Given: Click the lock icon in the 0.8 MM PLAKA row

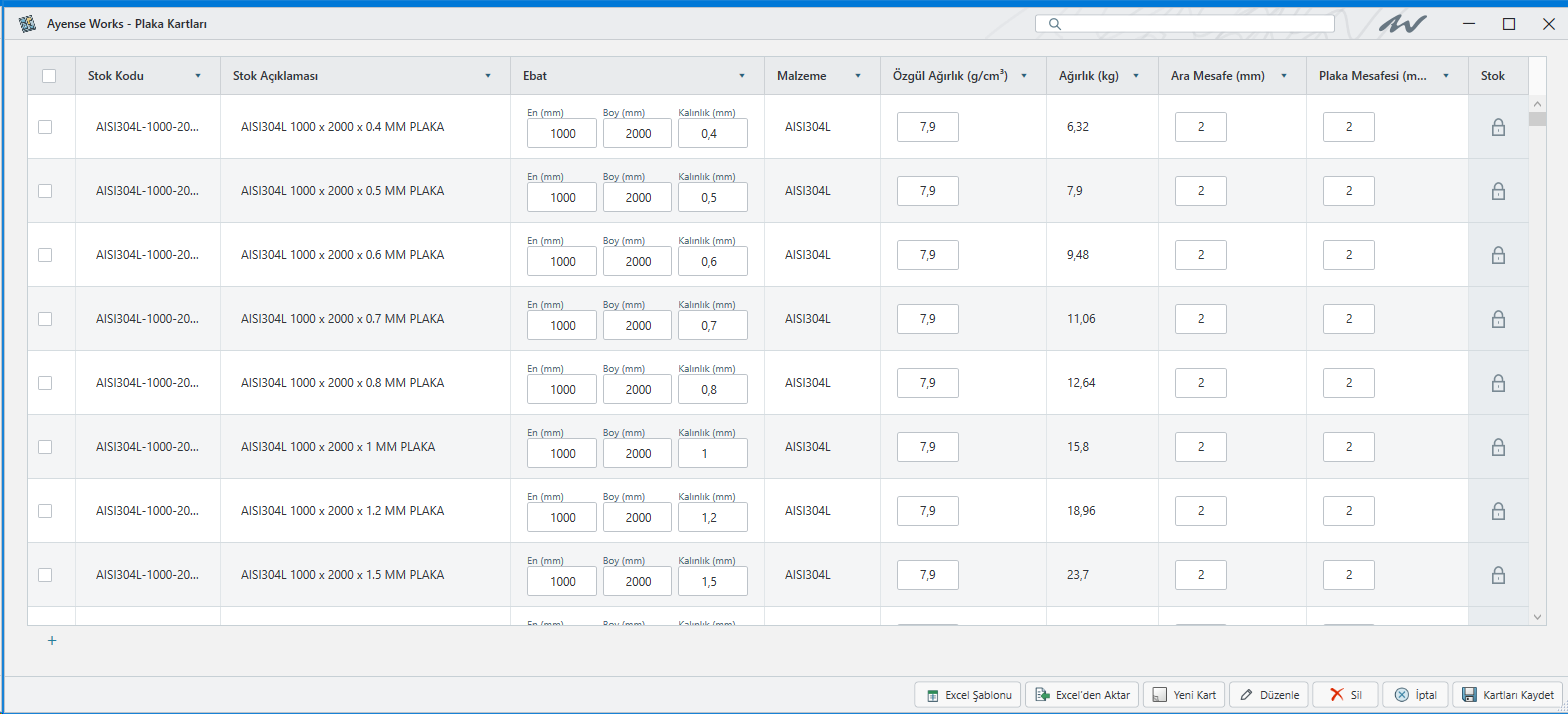Looking at the screenshot, I should (1498, 383).
